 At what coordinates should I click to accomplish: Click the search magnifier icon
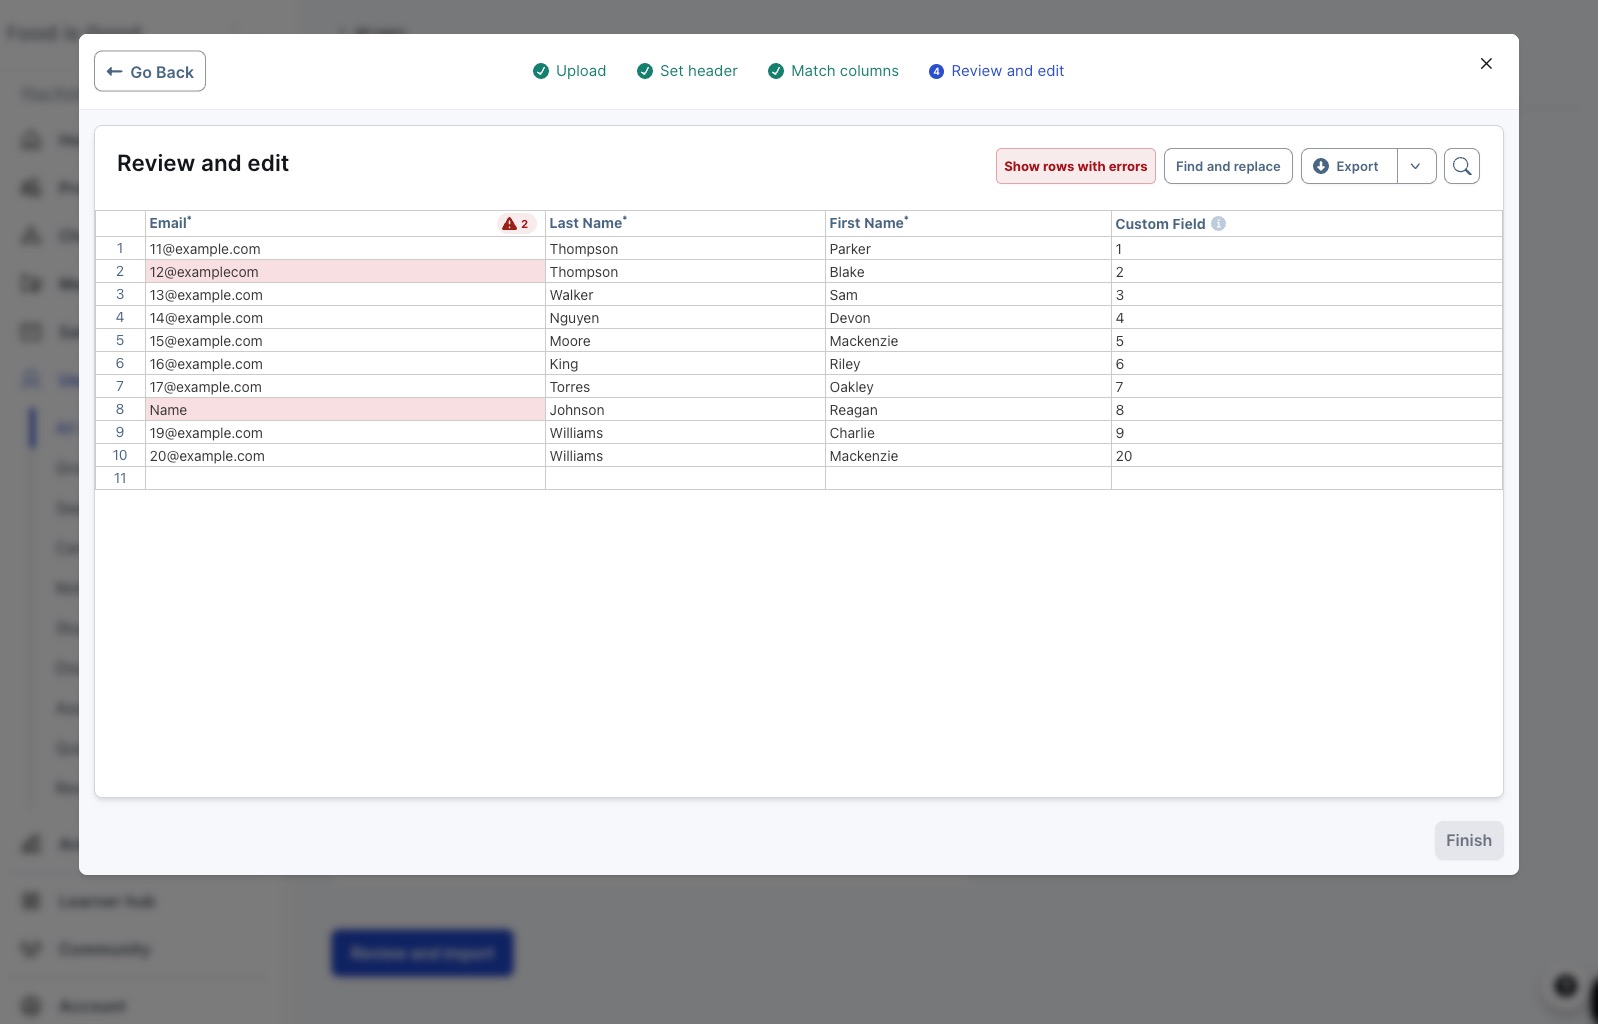click(1462, 166)
